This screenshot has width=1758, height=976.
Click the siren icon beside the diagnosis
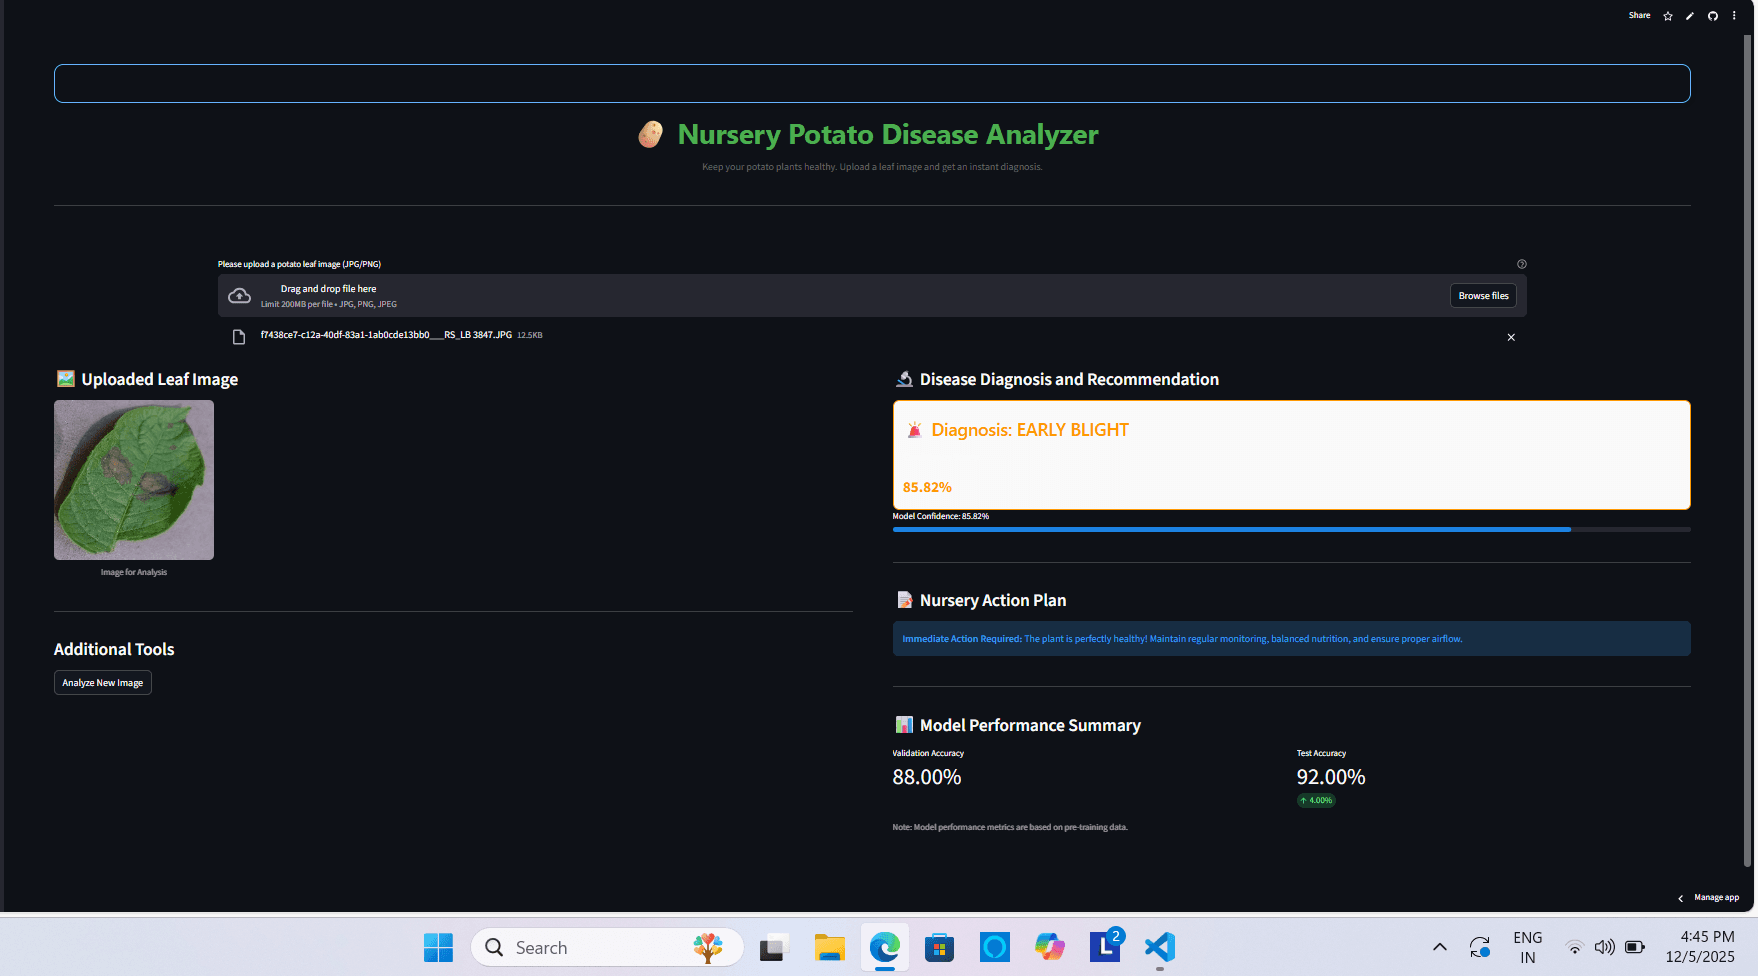coord(914,430)
